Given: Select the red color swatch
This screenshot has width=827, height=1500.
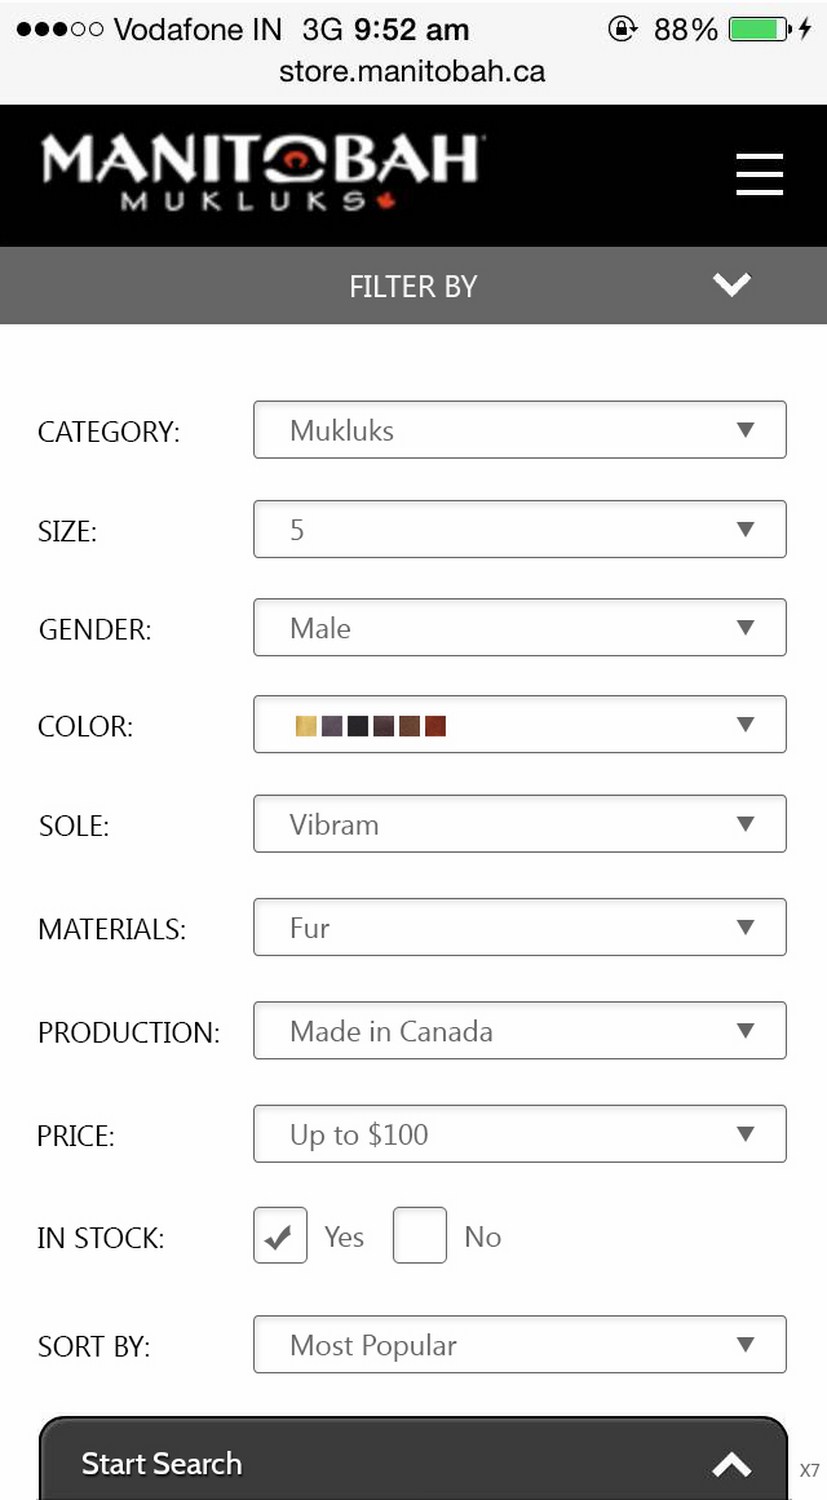Looking at the screenshot, I should 435,726.
